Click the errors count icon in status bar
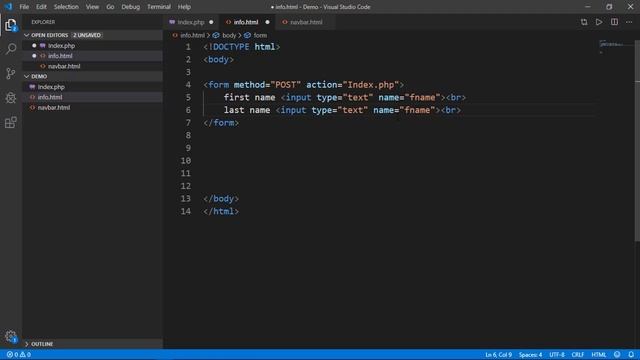The image size is (640, 360). point(9,355)
